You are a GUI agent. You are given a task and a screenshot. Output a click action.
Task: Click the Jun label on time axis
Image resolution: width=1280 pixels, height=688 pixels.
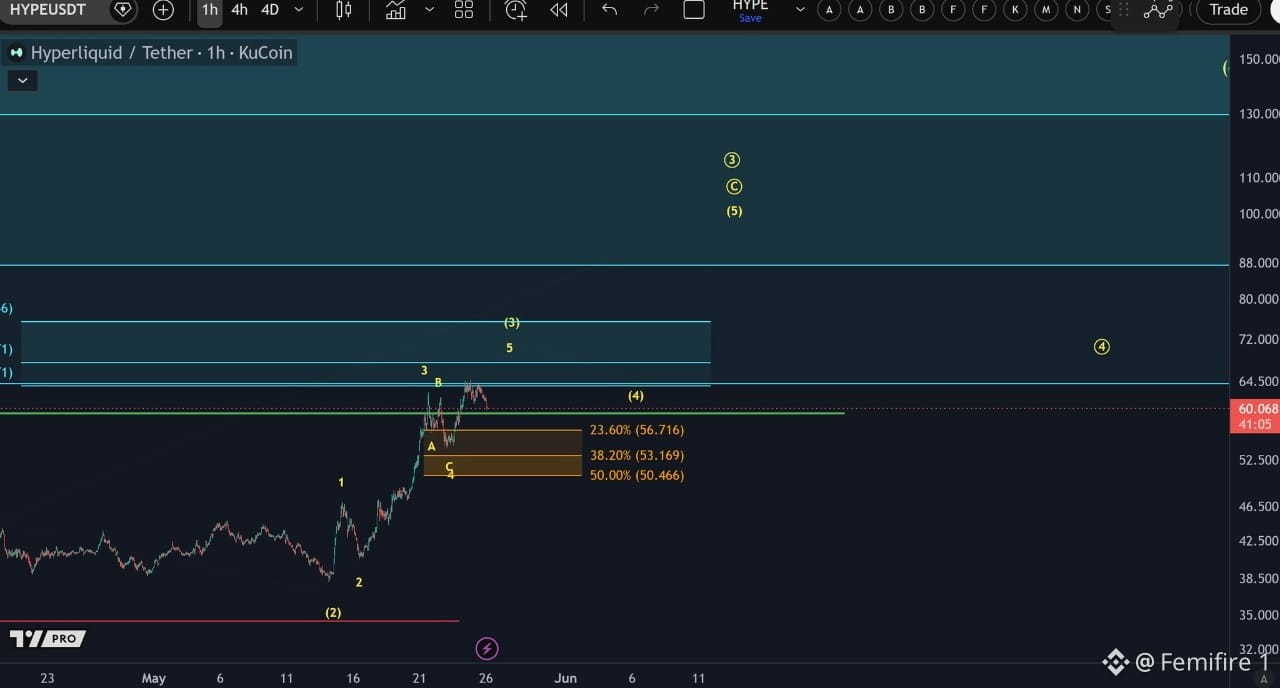[x=566, y=678]
